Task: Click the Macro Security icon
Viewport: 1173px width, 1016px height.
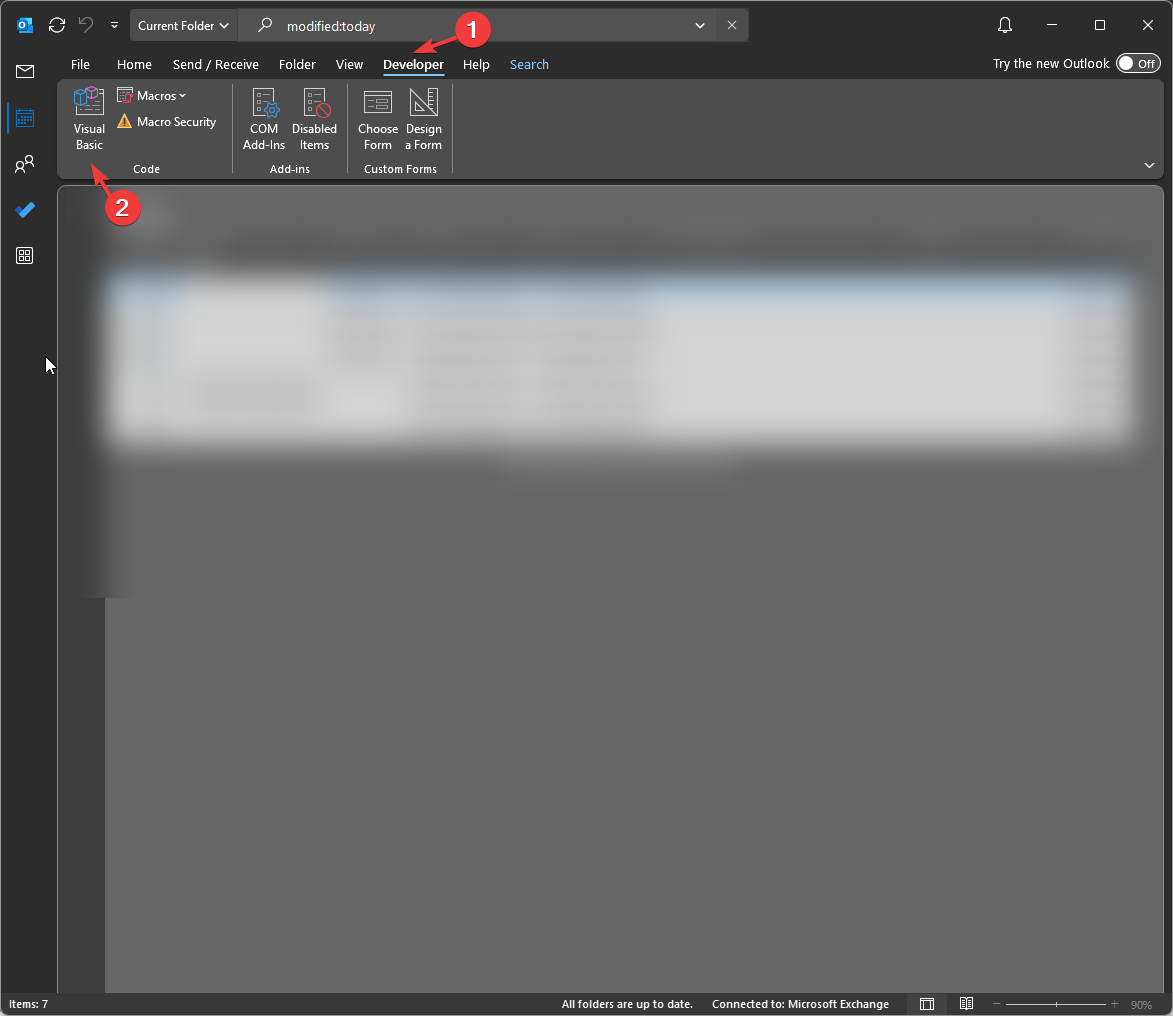Action: pos(166,121)
